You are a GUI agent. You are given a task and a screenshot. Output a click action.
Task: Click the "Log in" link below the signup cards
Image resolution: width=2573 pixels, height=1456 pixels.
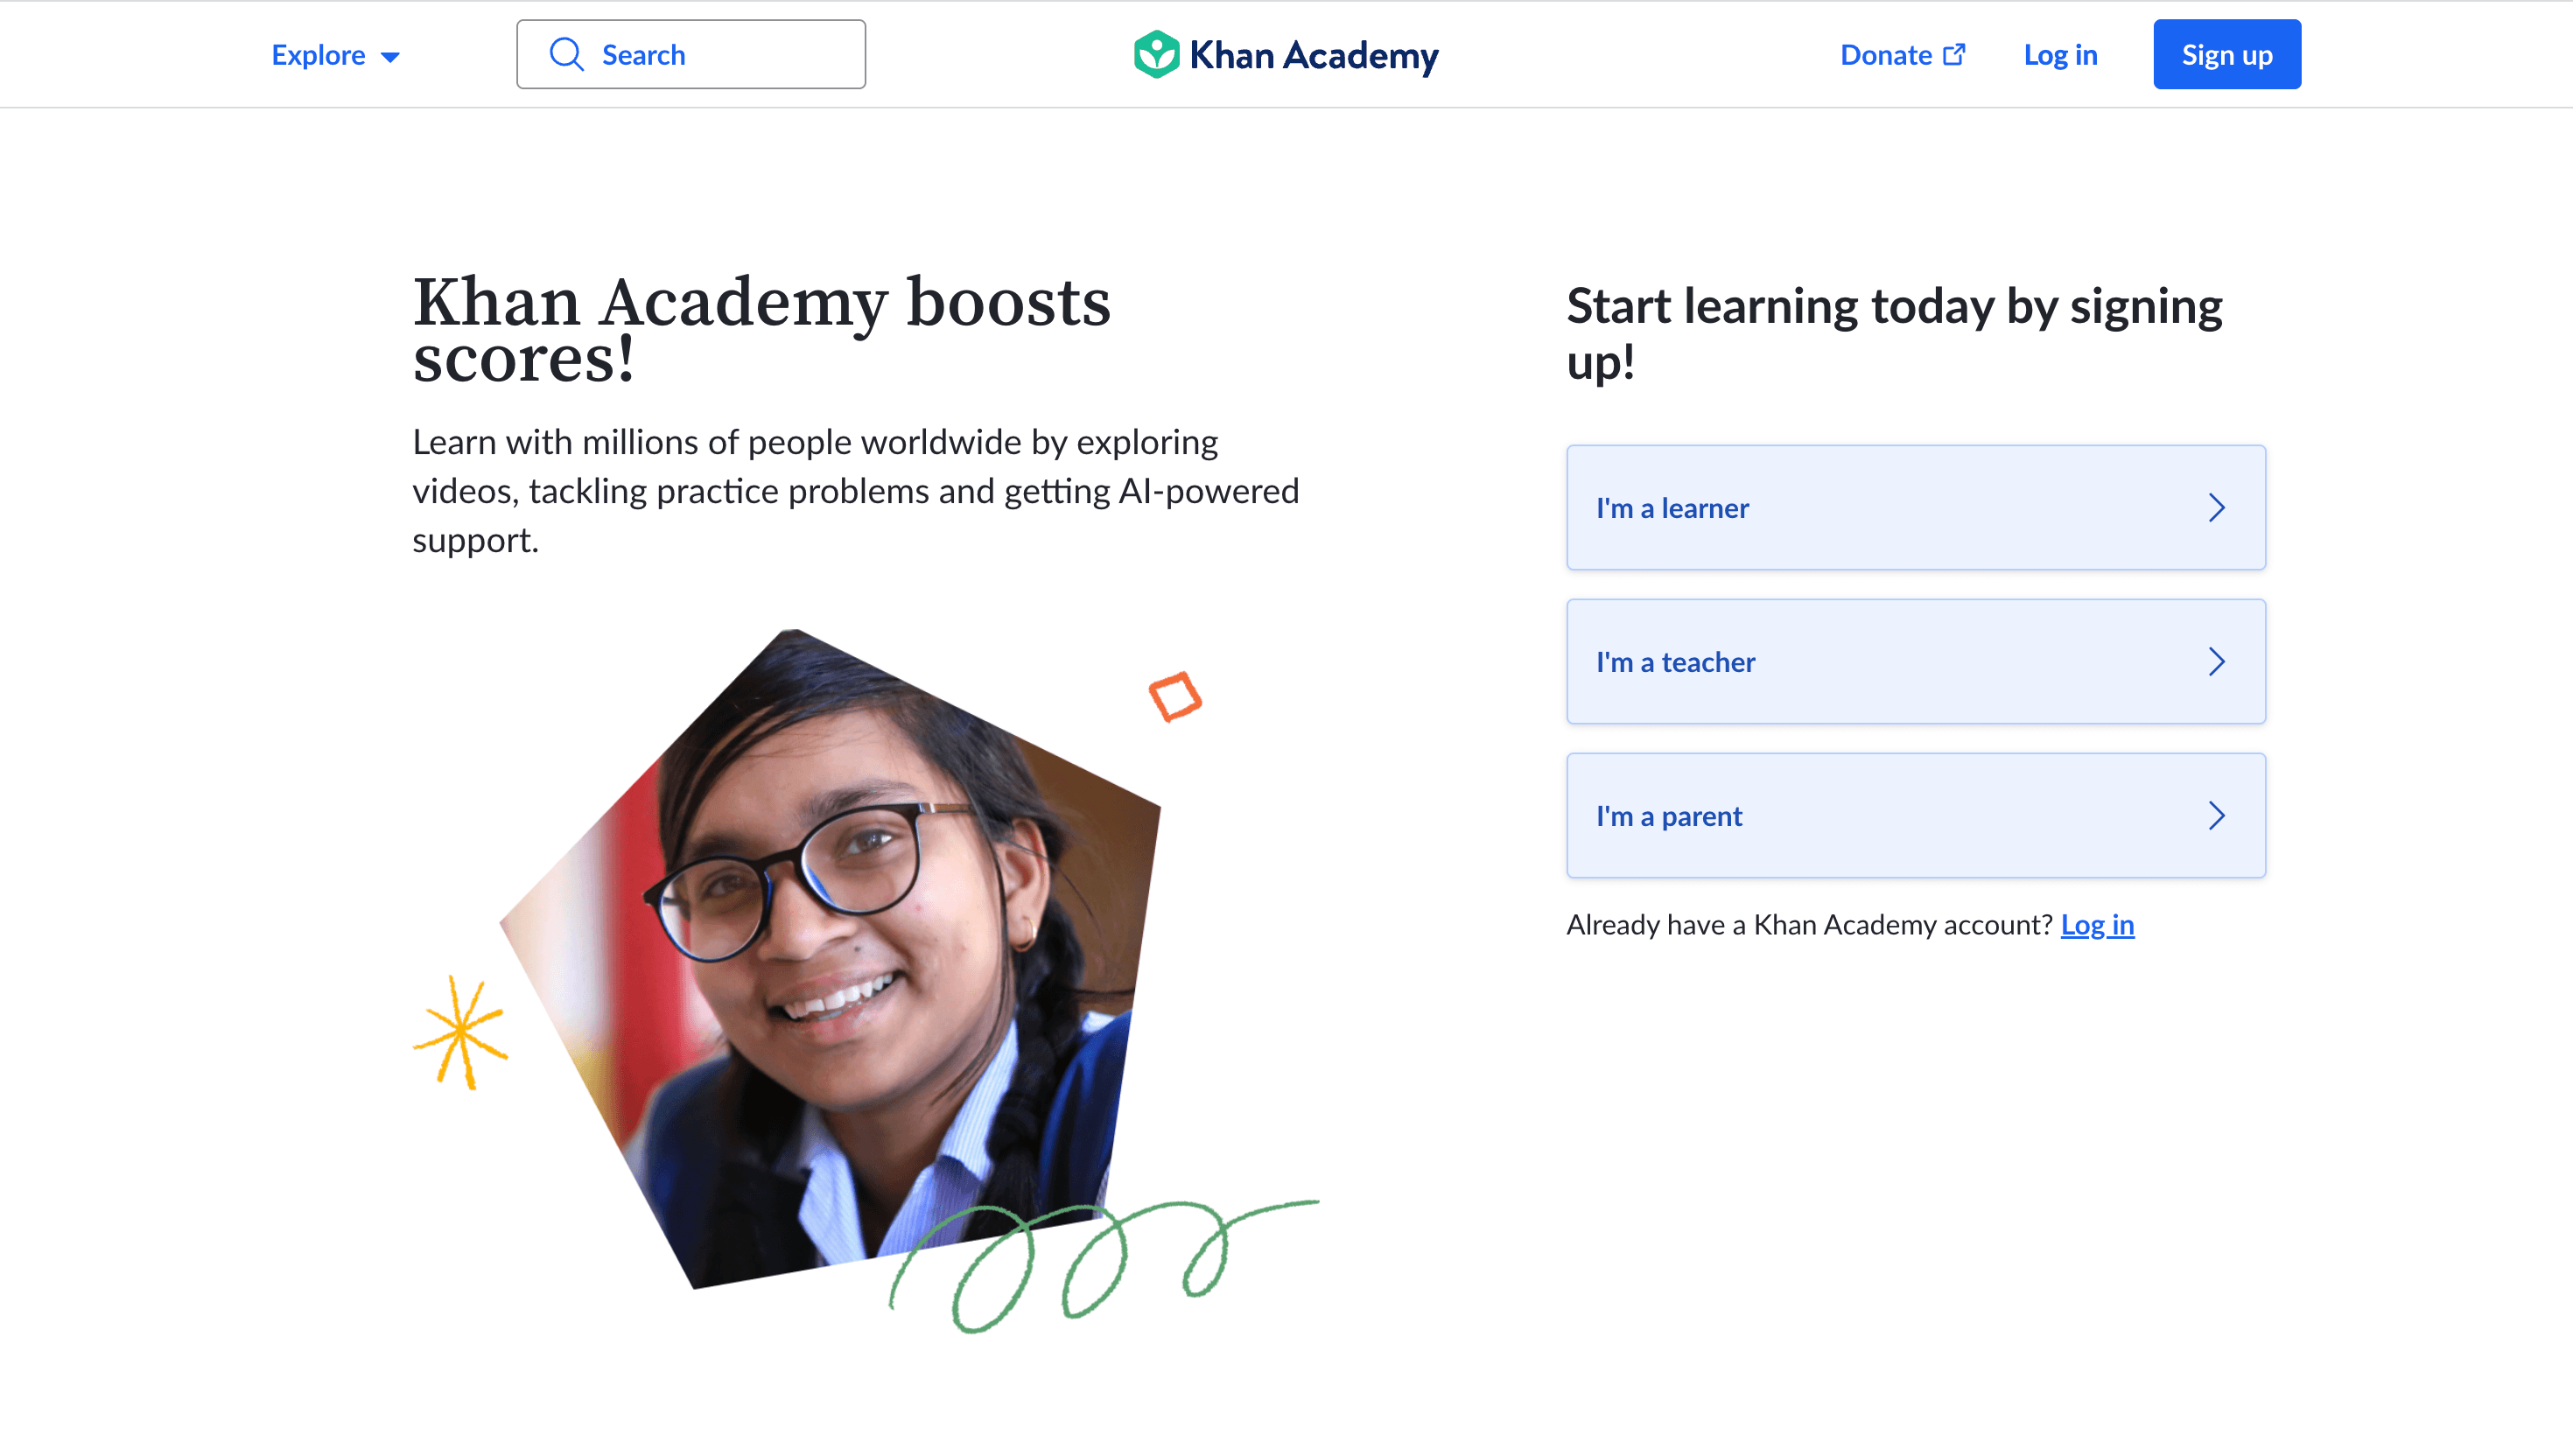click(x=2097, y=925)
